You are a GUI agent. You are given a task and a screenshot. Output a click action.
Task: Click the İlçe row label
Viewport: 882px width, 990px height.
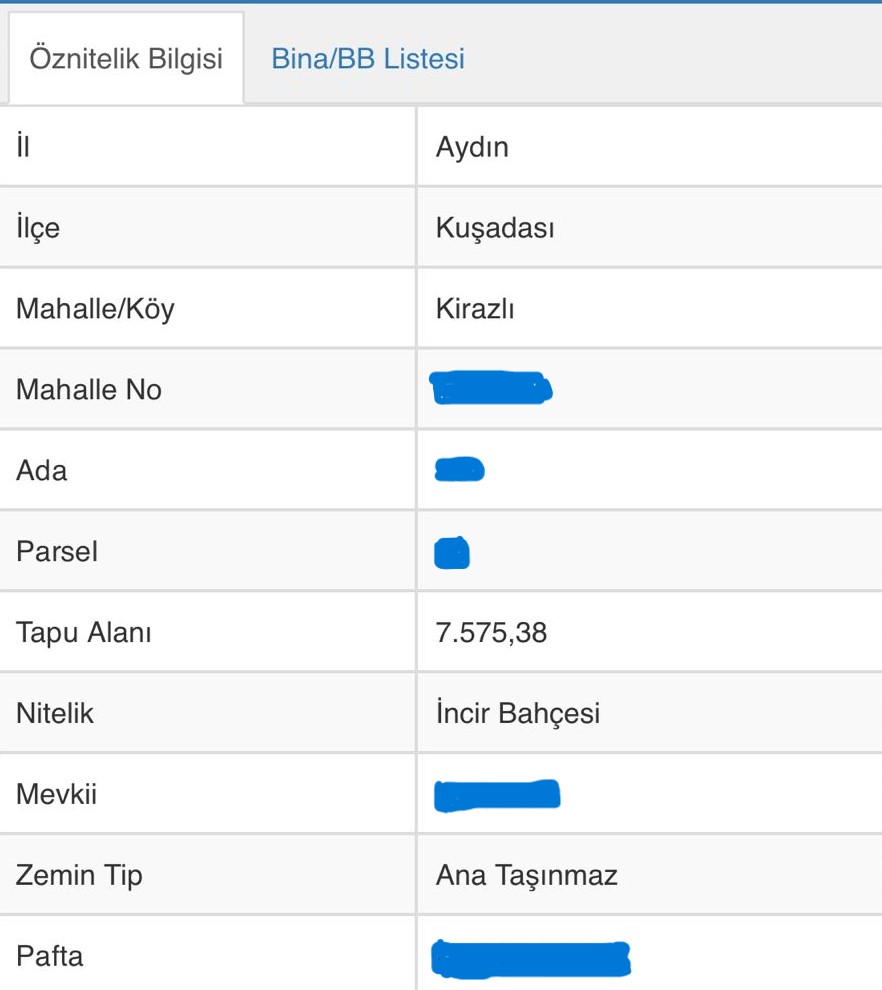click(x=38, y=228)
